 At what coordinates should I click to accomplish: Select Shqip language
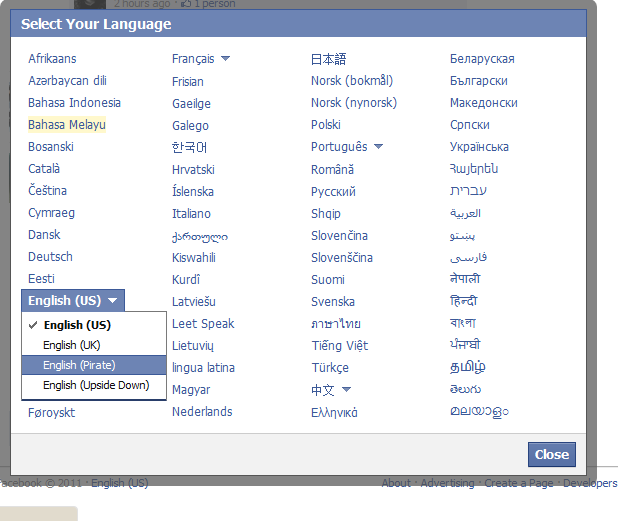[326, 214]
